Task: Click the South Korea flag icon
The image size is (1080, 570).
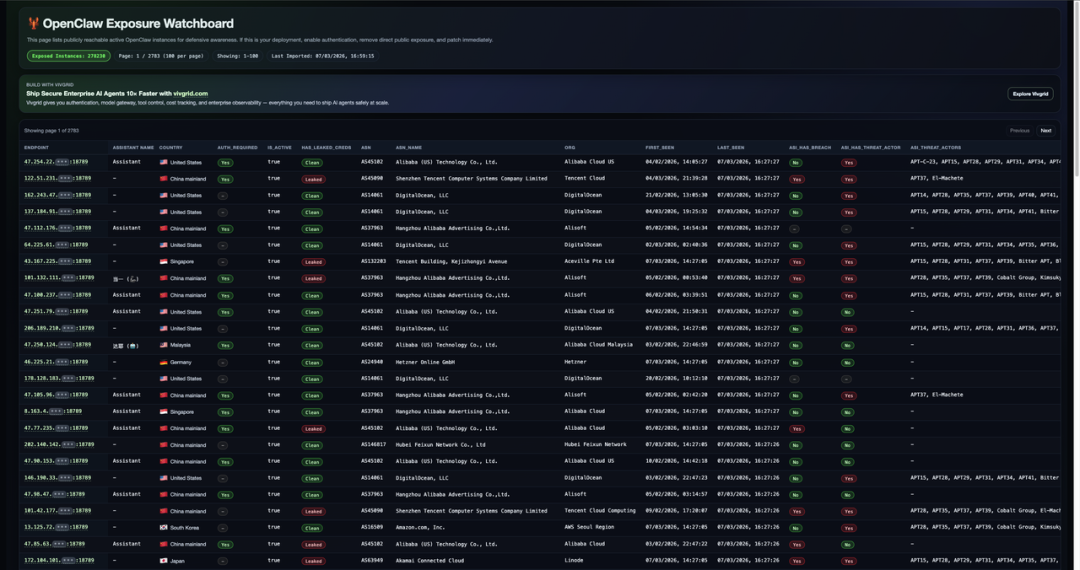Action: click(x=163, y=528)
